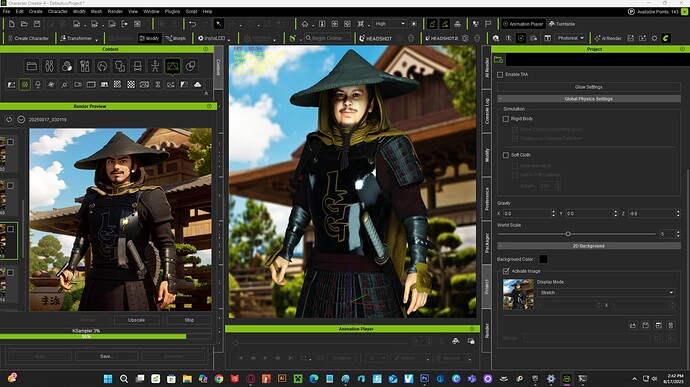This screenshot has width=690, height=387.
Task: Click the refresh icon in Render Preview
Action: [x=9, y=119]
